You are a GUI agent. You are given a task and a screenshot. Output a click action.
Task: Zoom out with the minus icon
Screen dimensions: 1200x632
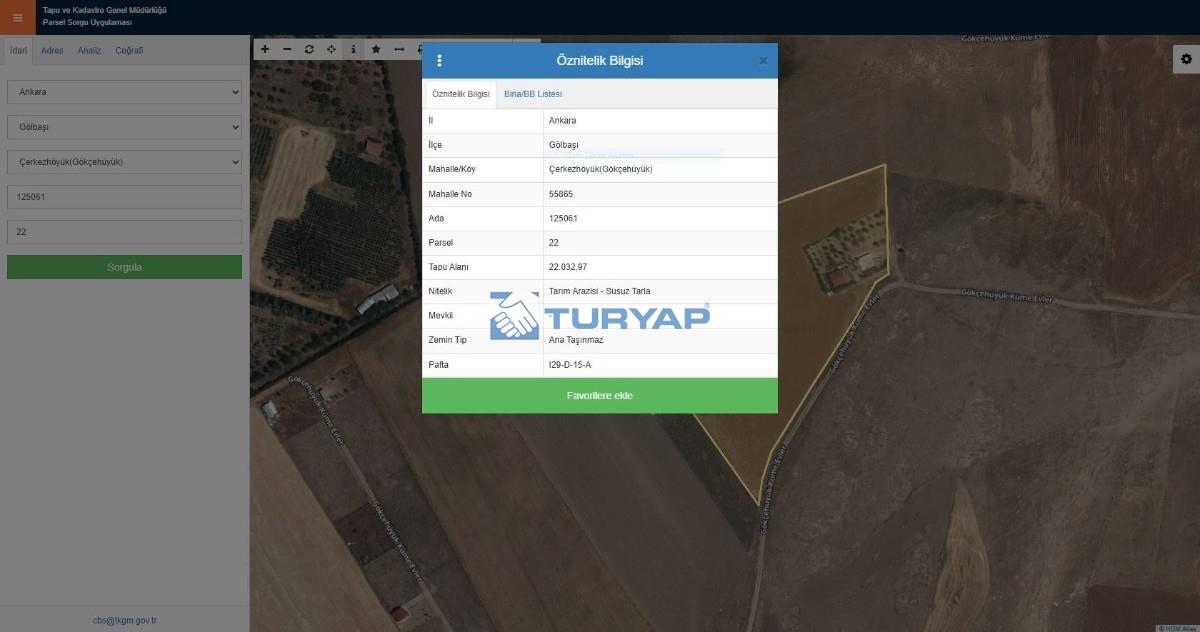tap(287, 49)
